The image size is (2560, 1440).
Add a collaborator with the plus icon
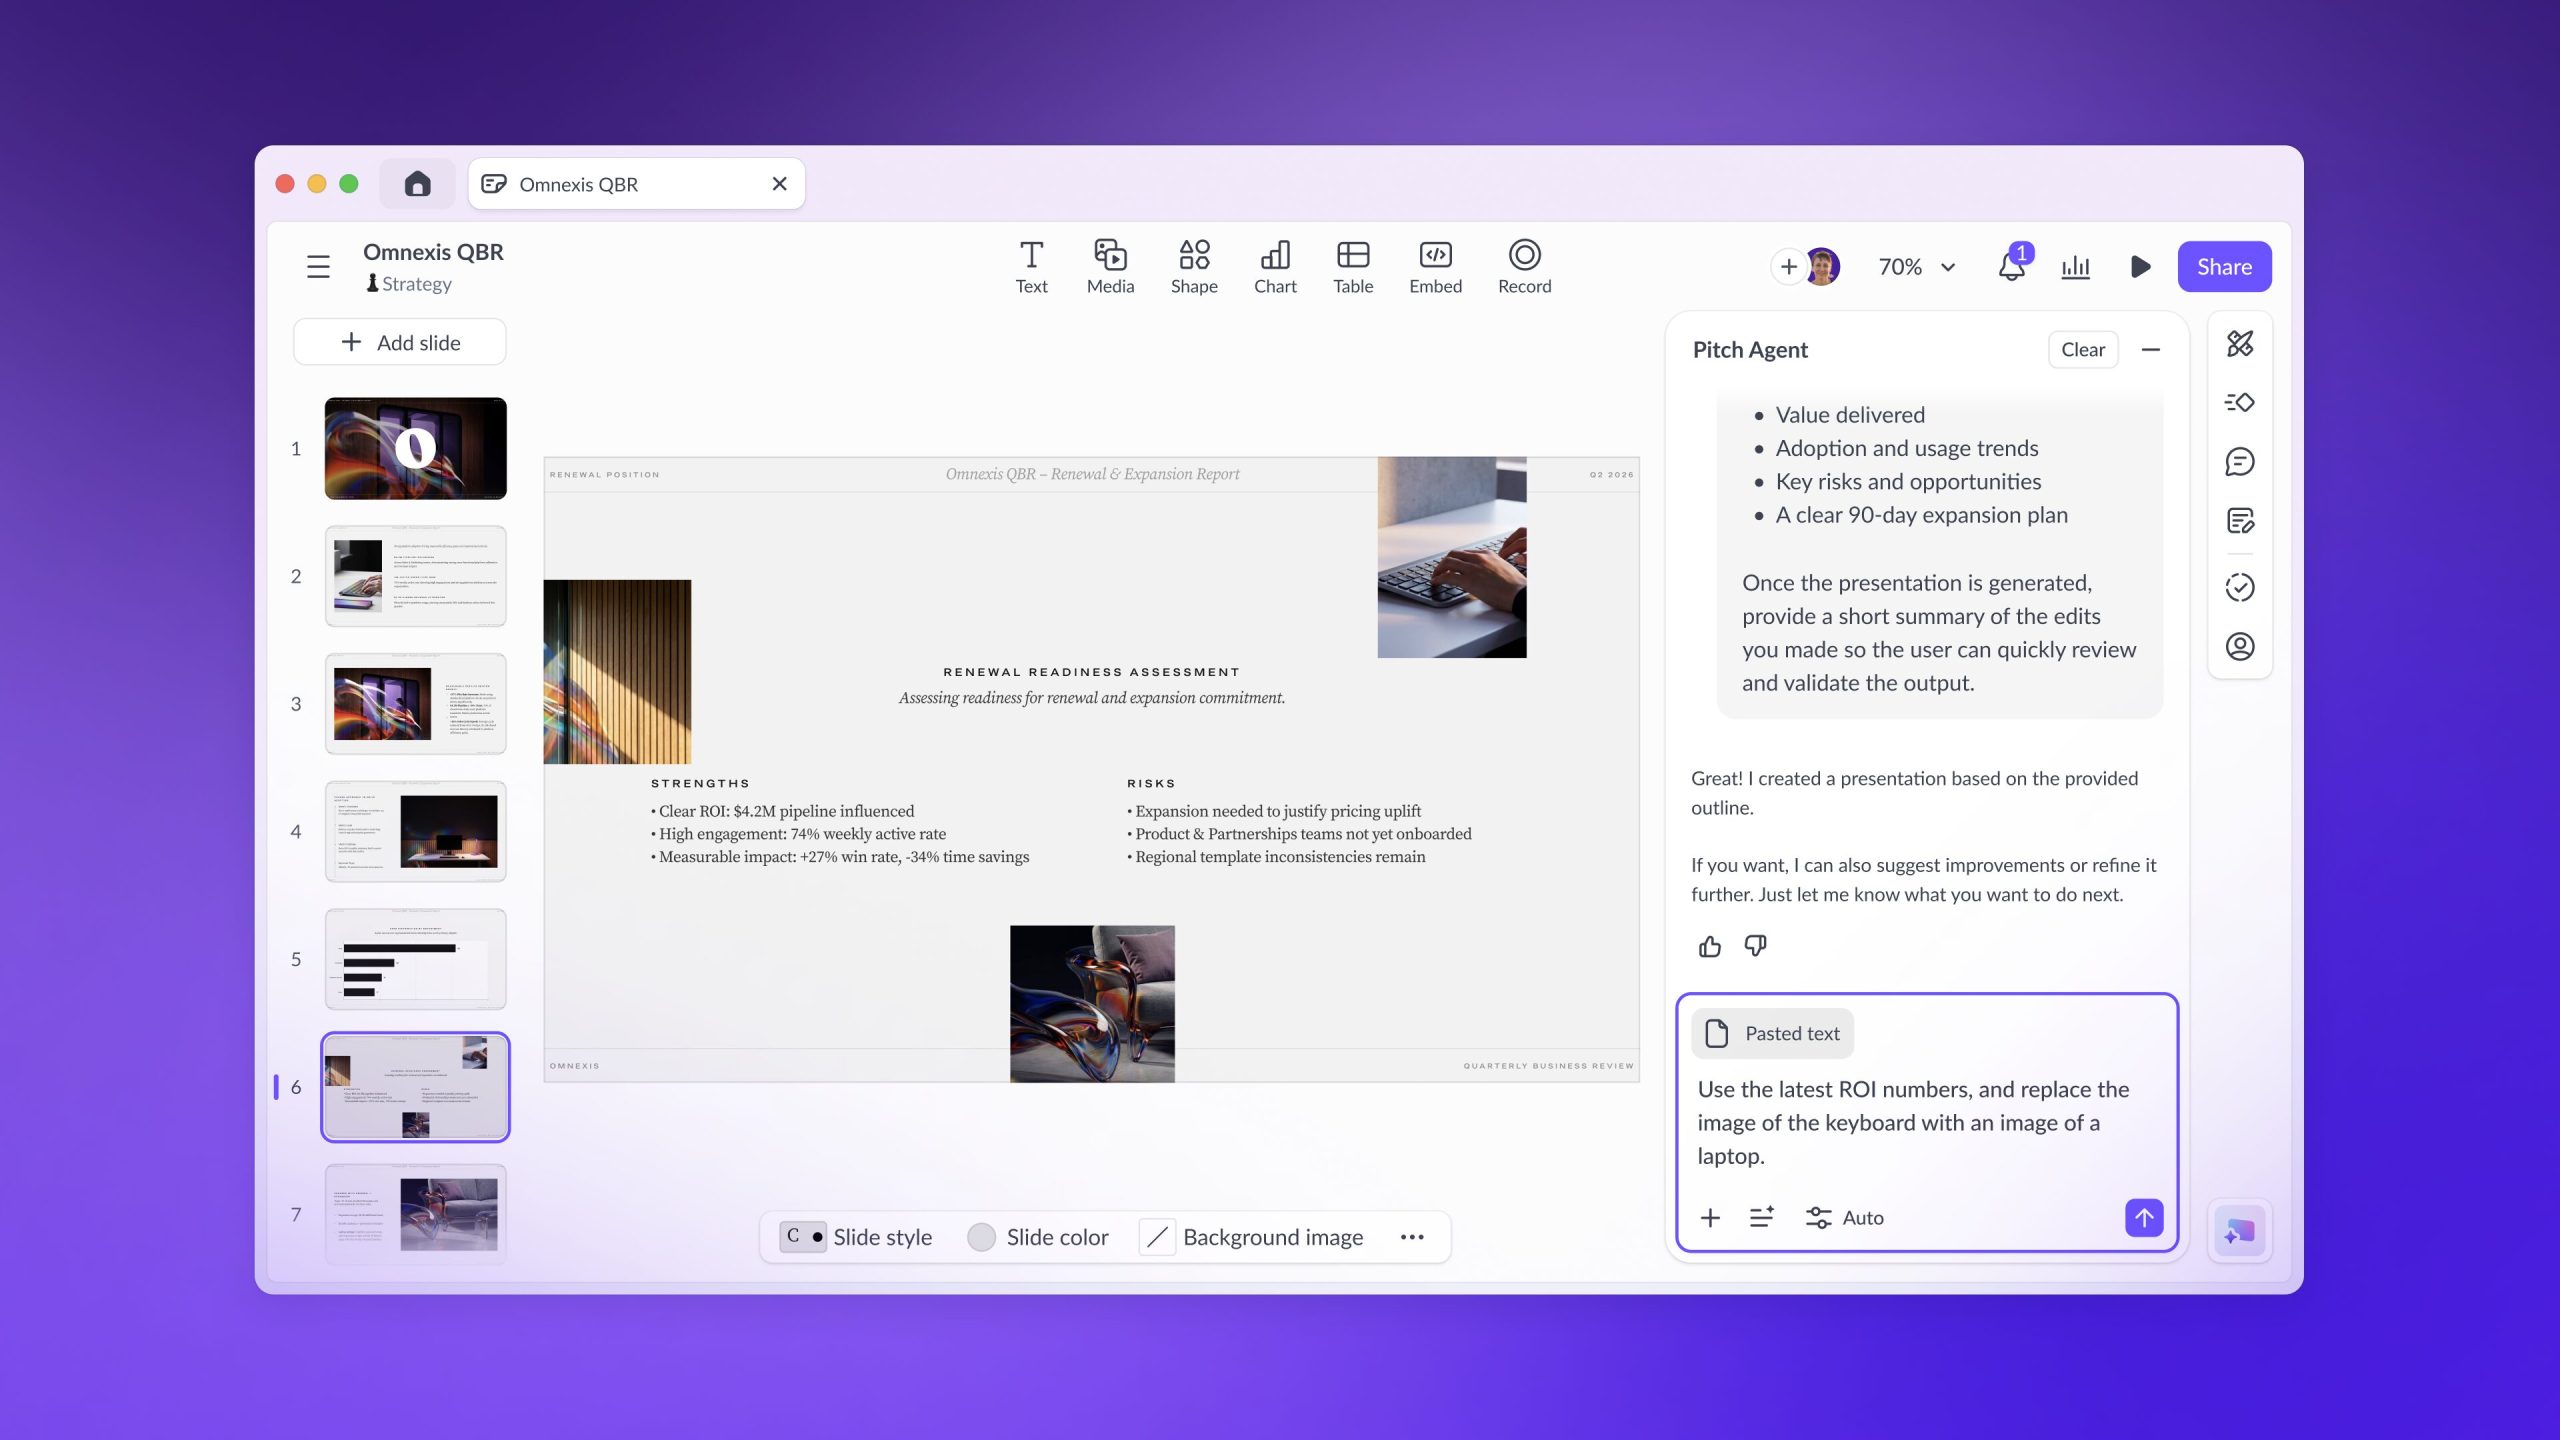tap(1788, 267)
